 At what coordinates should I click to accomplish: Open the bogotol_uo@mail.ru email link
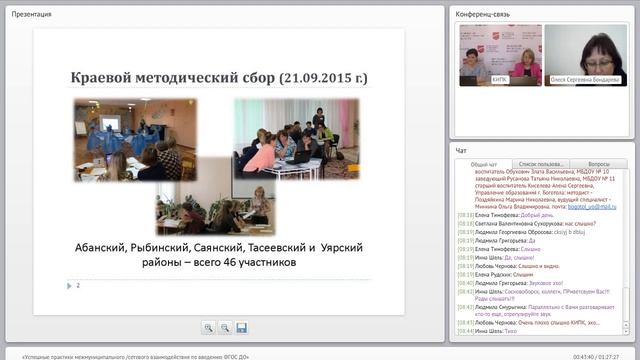tap(592, 207)
